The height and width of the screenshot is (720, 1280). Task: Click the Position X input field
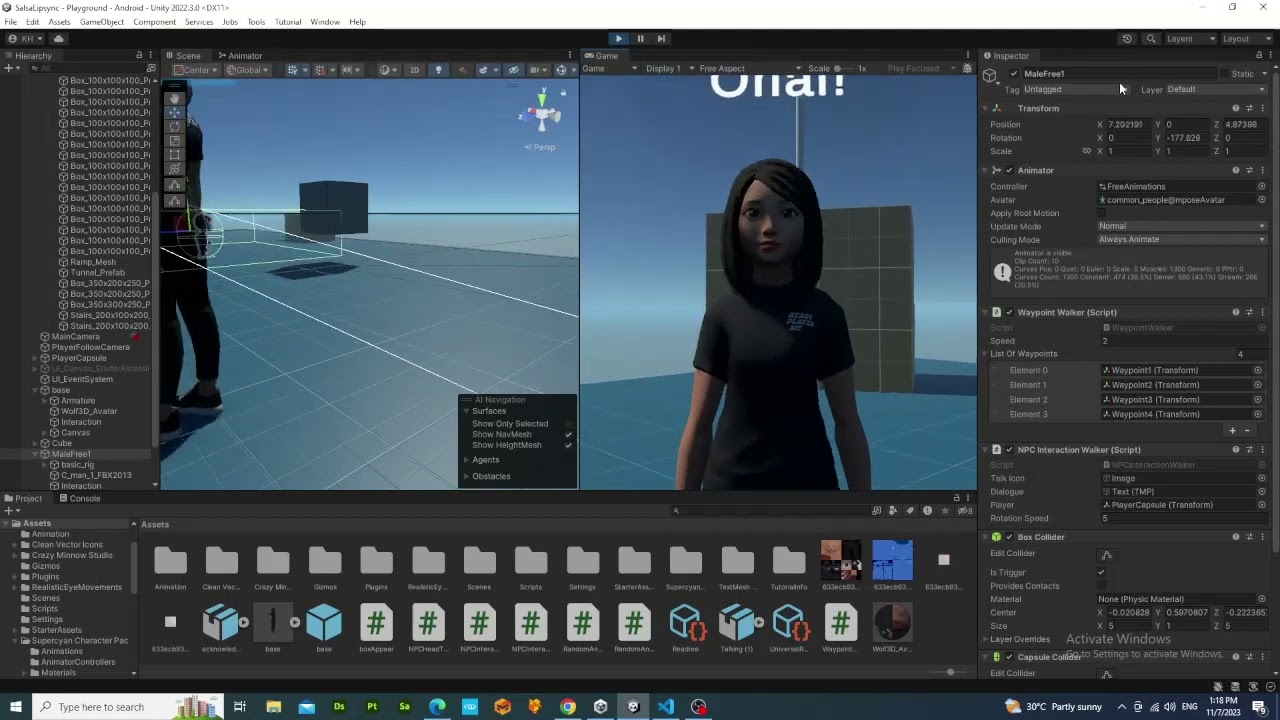click(1127, 125)
